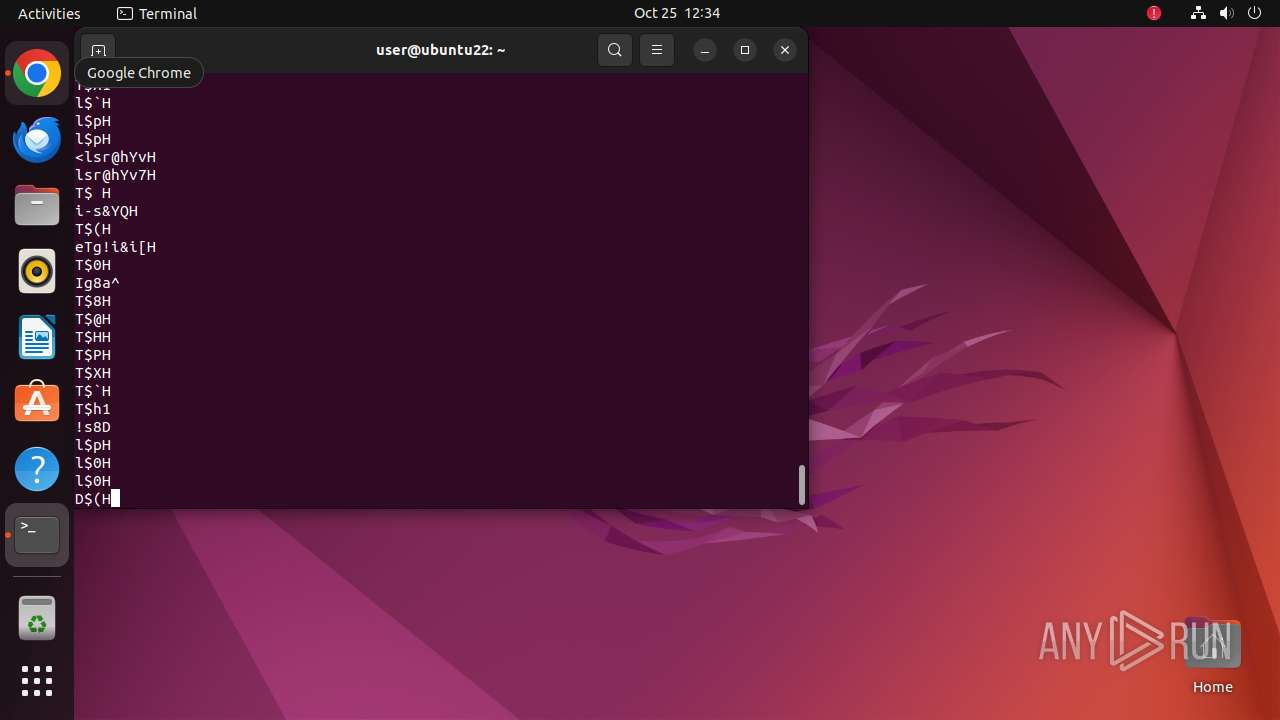
Task: Open a new terminal tab
Action: pyautogui.click(x=98, y=50)
